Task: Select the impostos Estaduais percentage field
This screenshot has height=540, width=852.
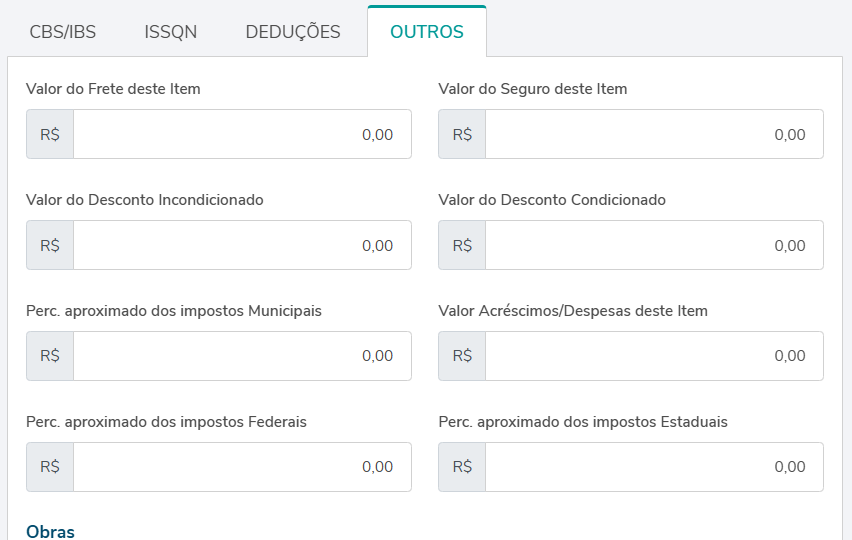Action: 654,468
